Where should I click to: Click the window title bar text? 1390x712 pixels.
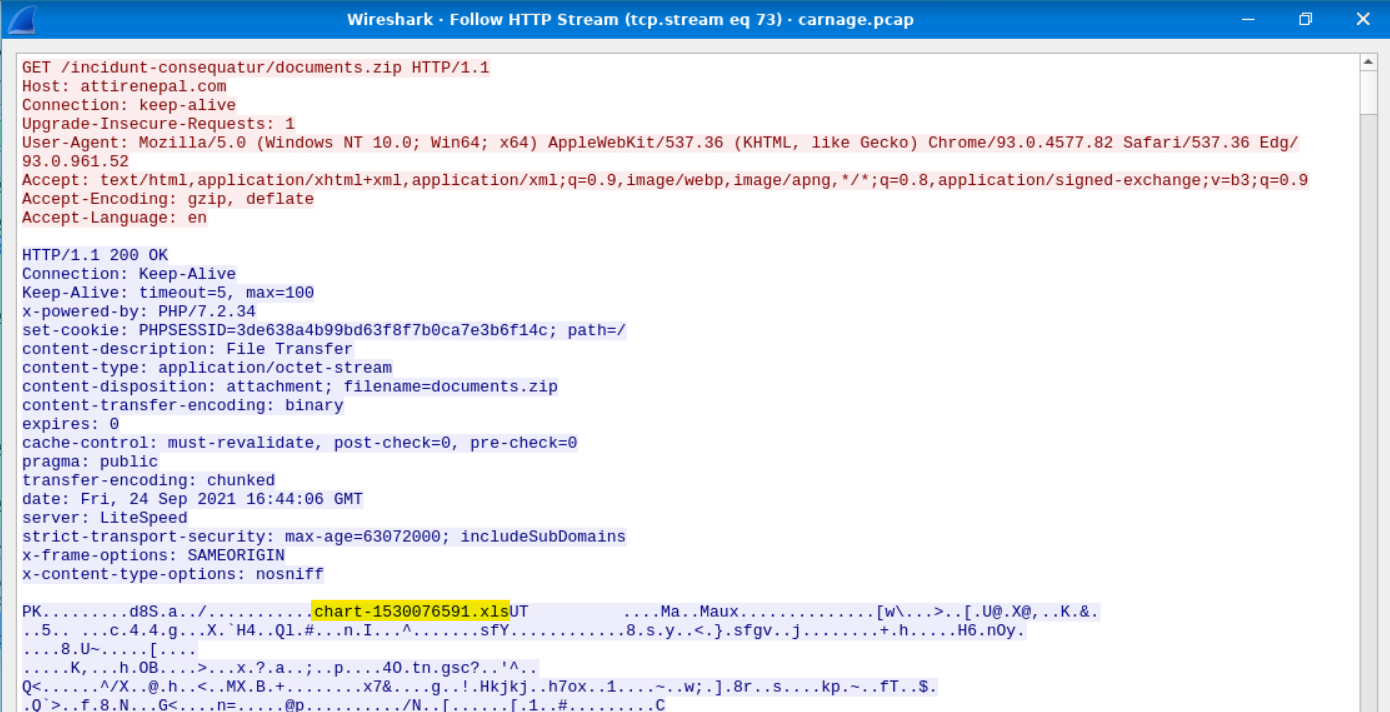[629, 19]
